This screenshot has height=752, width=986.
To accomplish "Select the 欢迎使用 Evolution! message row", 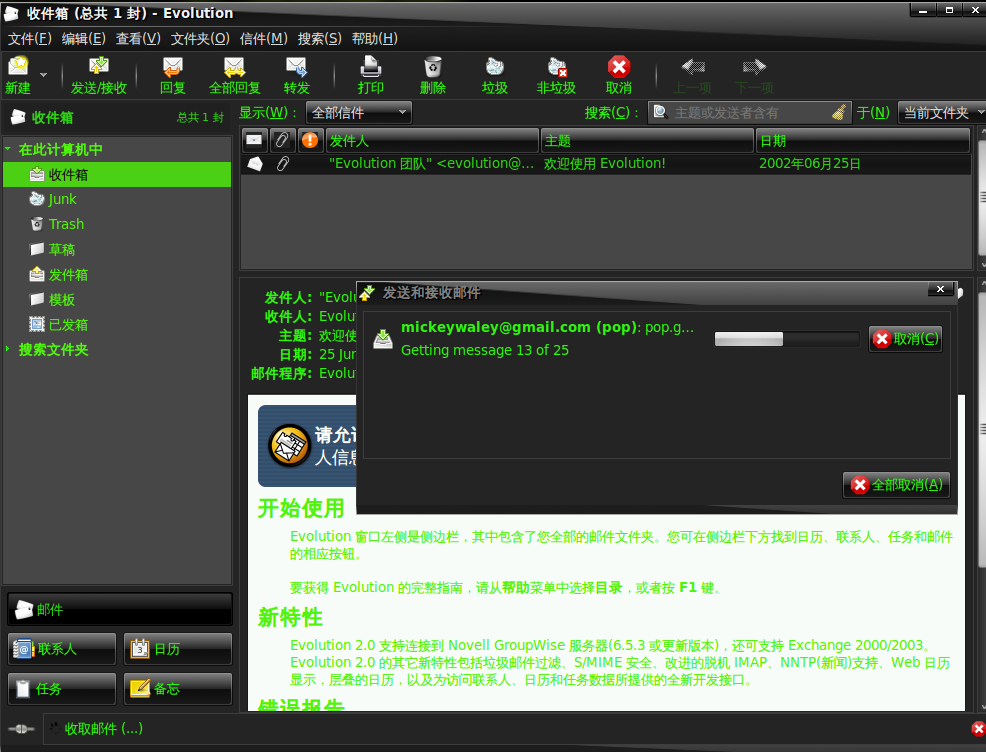I will click(x=607, y=164).
